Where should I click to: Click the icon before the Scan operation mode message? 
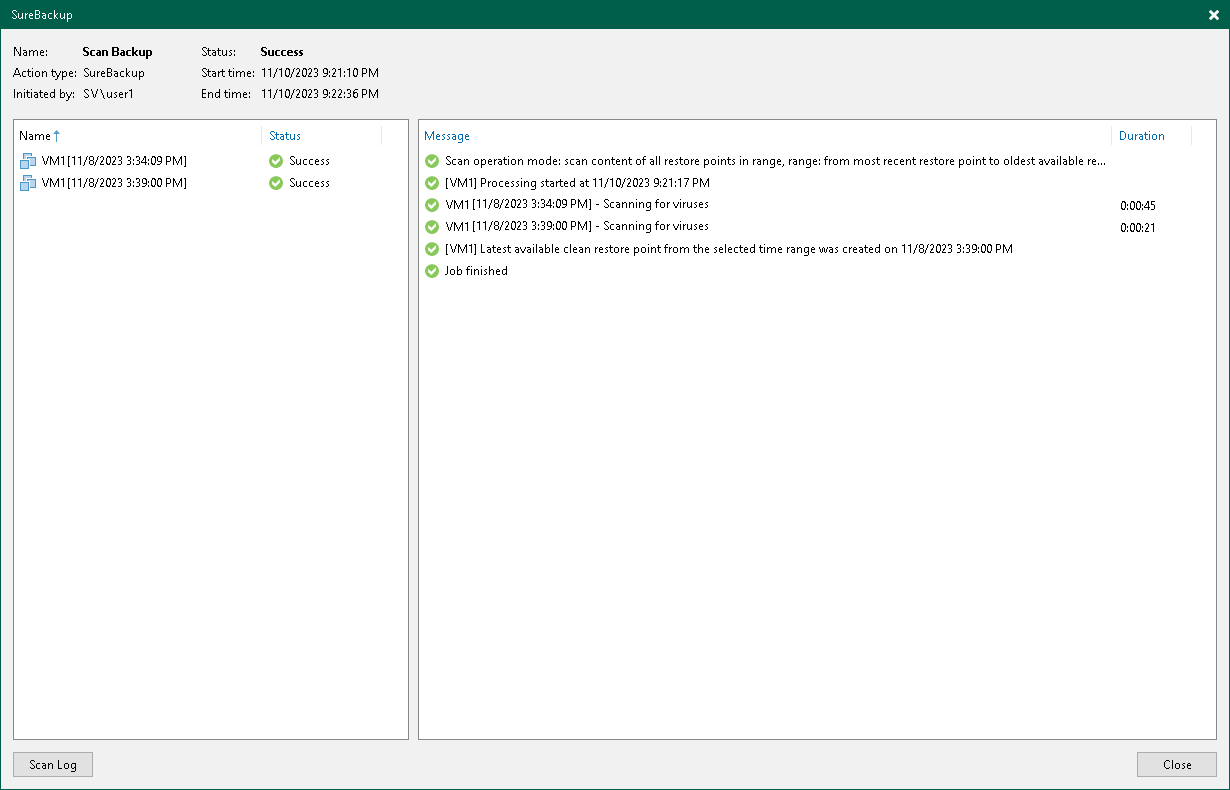pyautogui.click(x=431, y=160)
